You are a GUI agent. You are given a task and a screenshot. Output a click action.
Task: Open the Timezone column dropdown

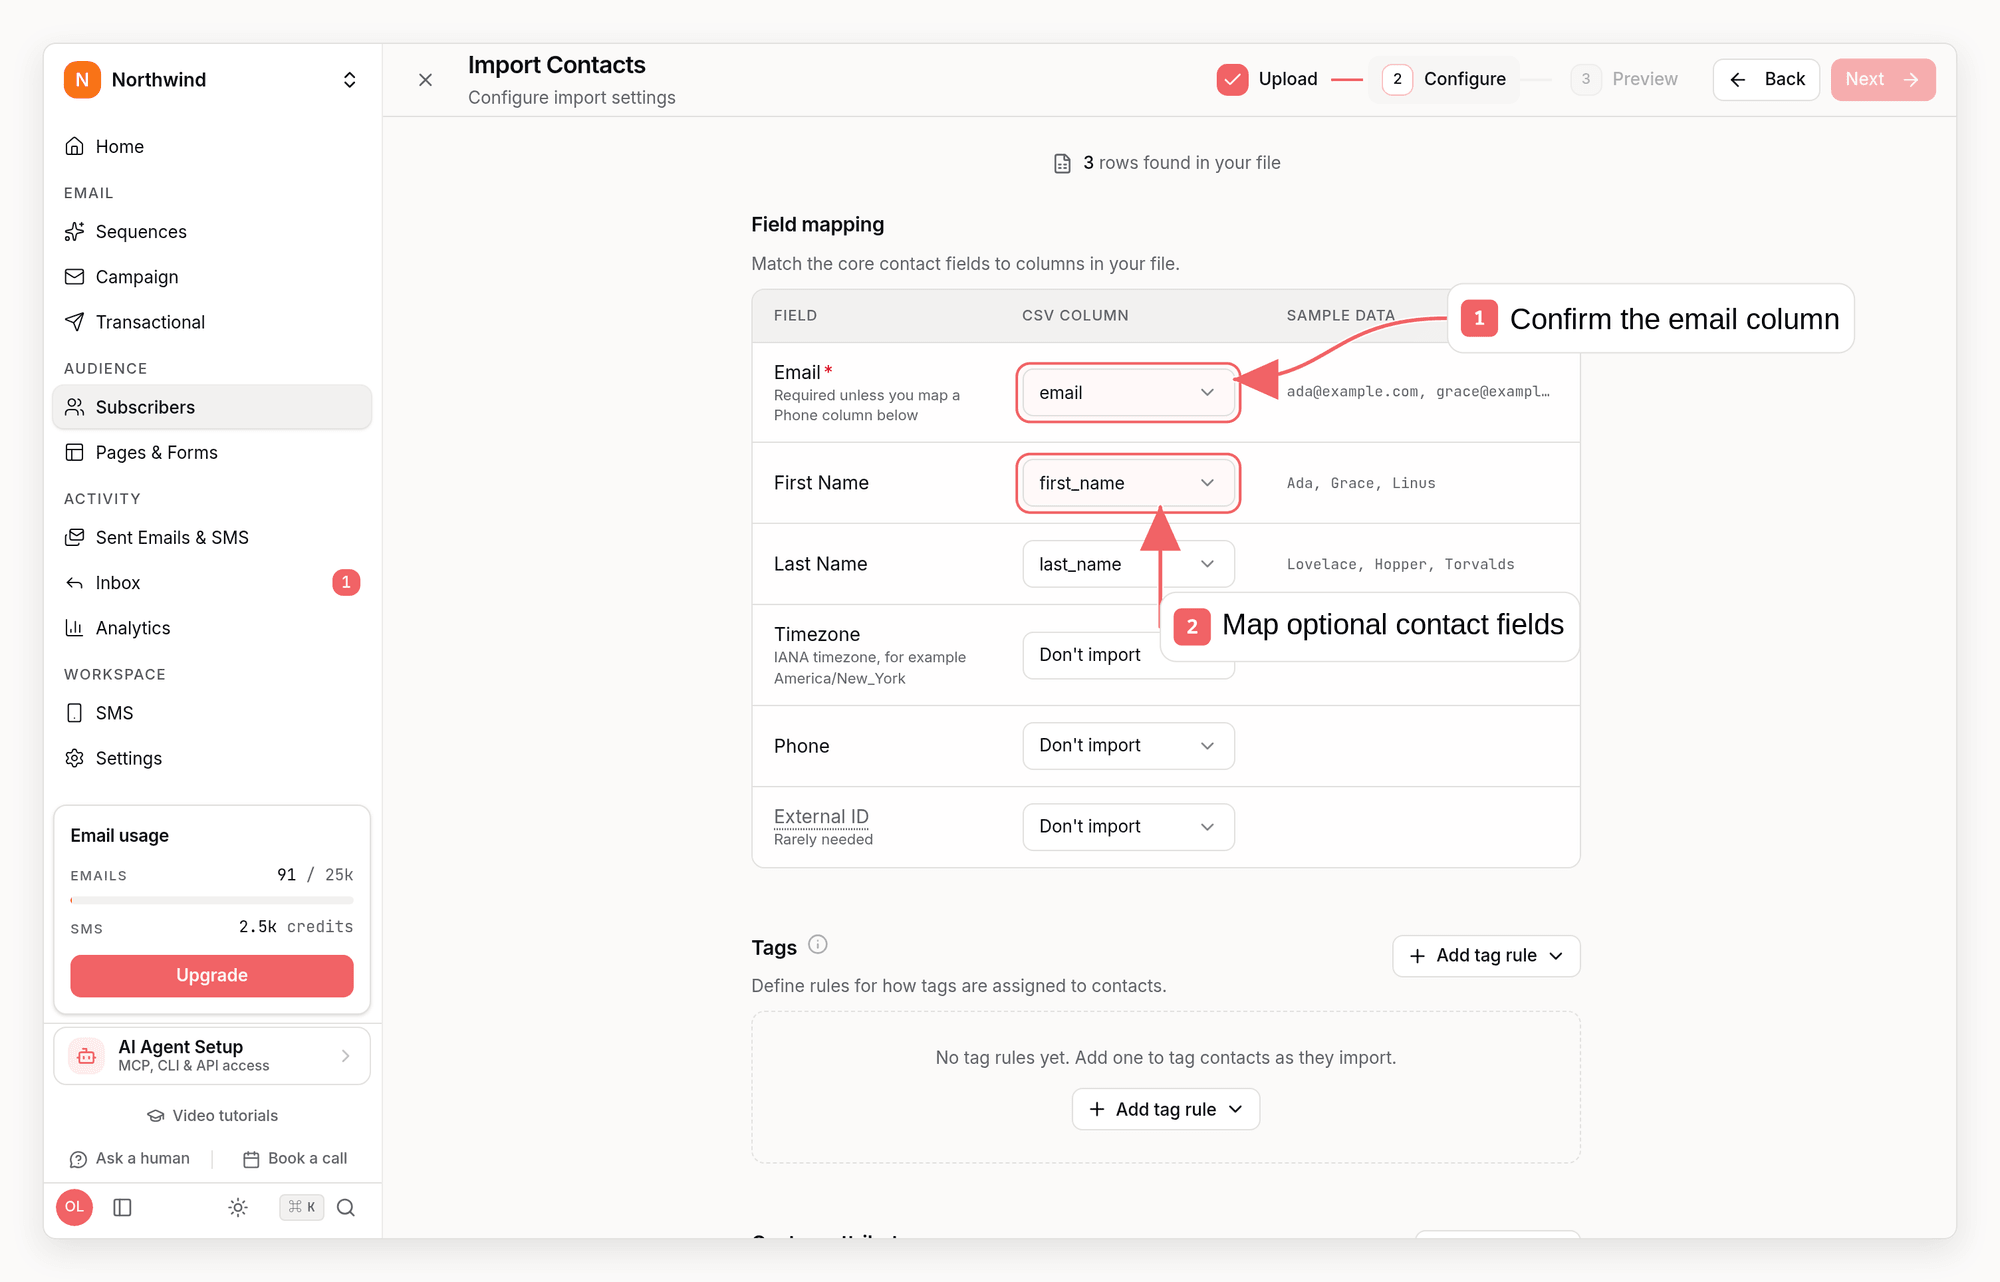(x=1128, y=655)
